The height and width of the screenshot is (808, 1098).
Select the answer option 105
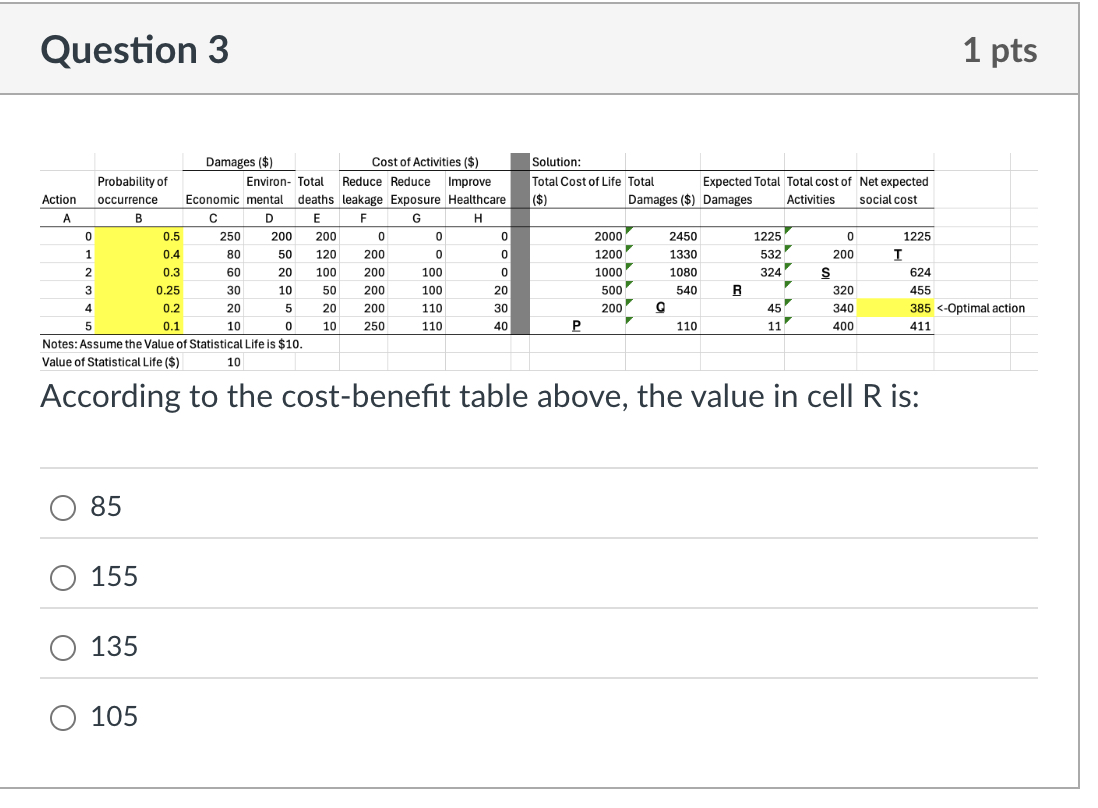pyautogui.click(x=63, y=717)
